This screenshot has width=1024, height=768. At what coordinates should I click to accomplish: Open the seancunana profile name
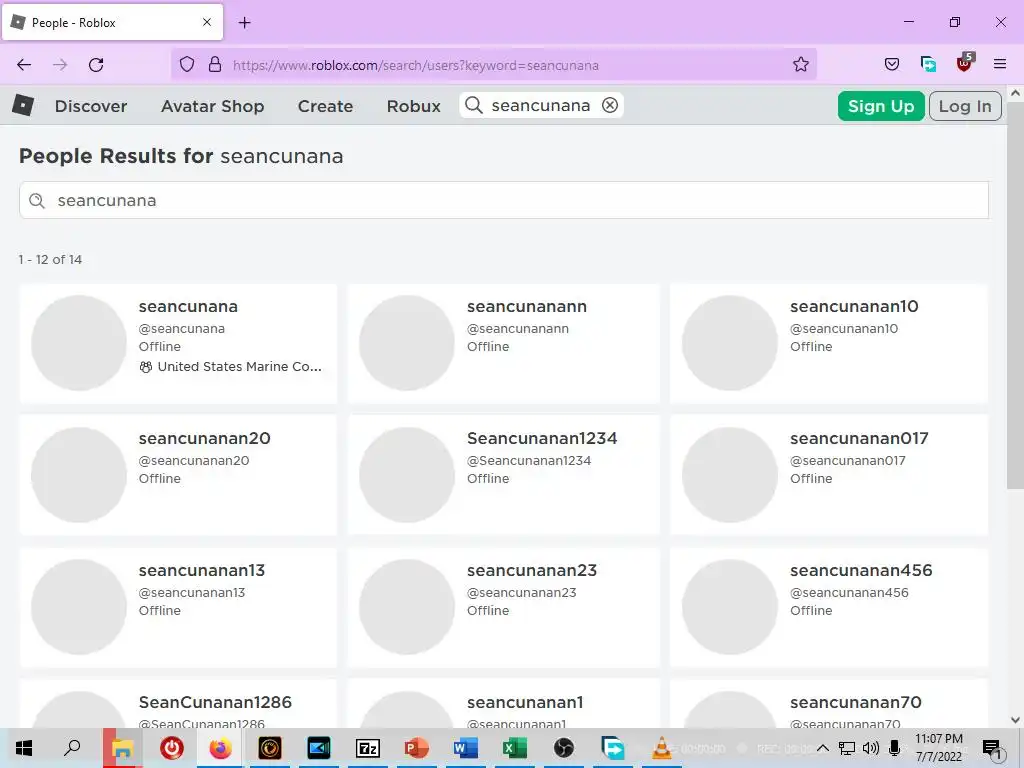pyautogui.click(x=188, y=306)
